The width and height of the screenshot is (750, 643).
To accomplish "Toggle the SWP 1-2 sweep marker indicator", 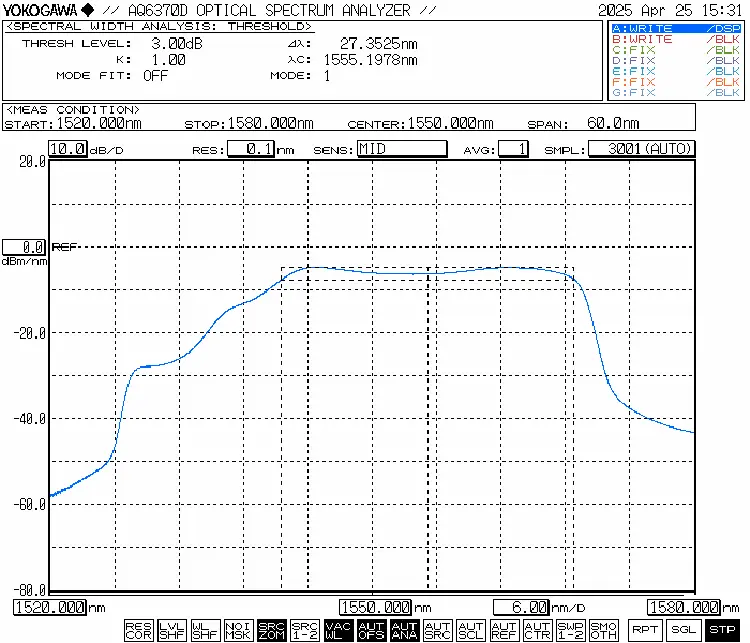I will 570,630.
